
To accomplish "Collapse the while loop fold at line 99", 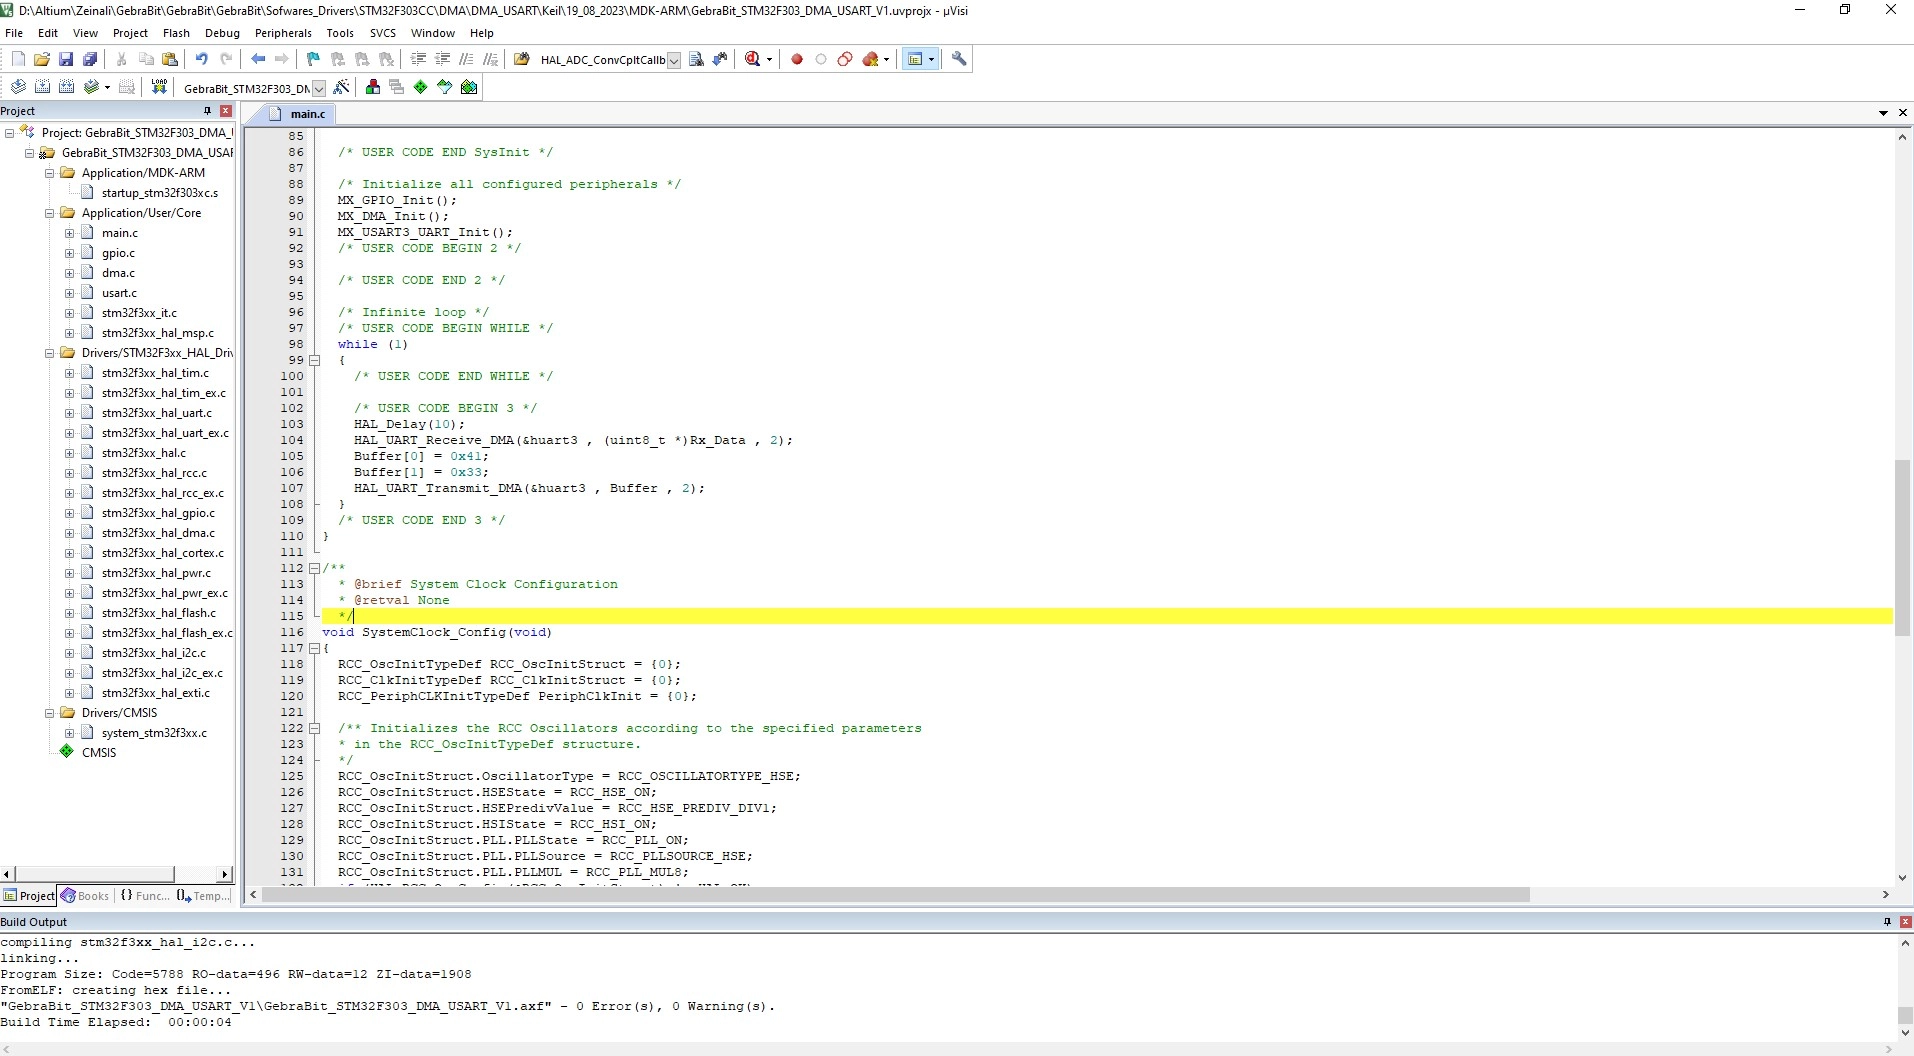I will (314, 360).
